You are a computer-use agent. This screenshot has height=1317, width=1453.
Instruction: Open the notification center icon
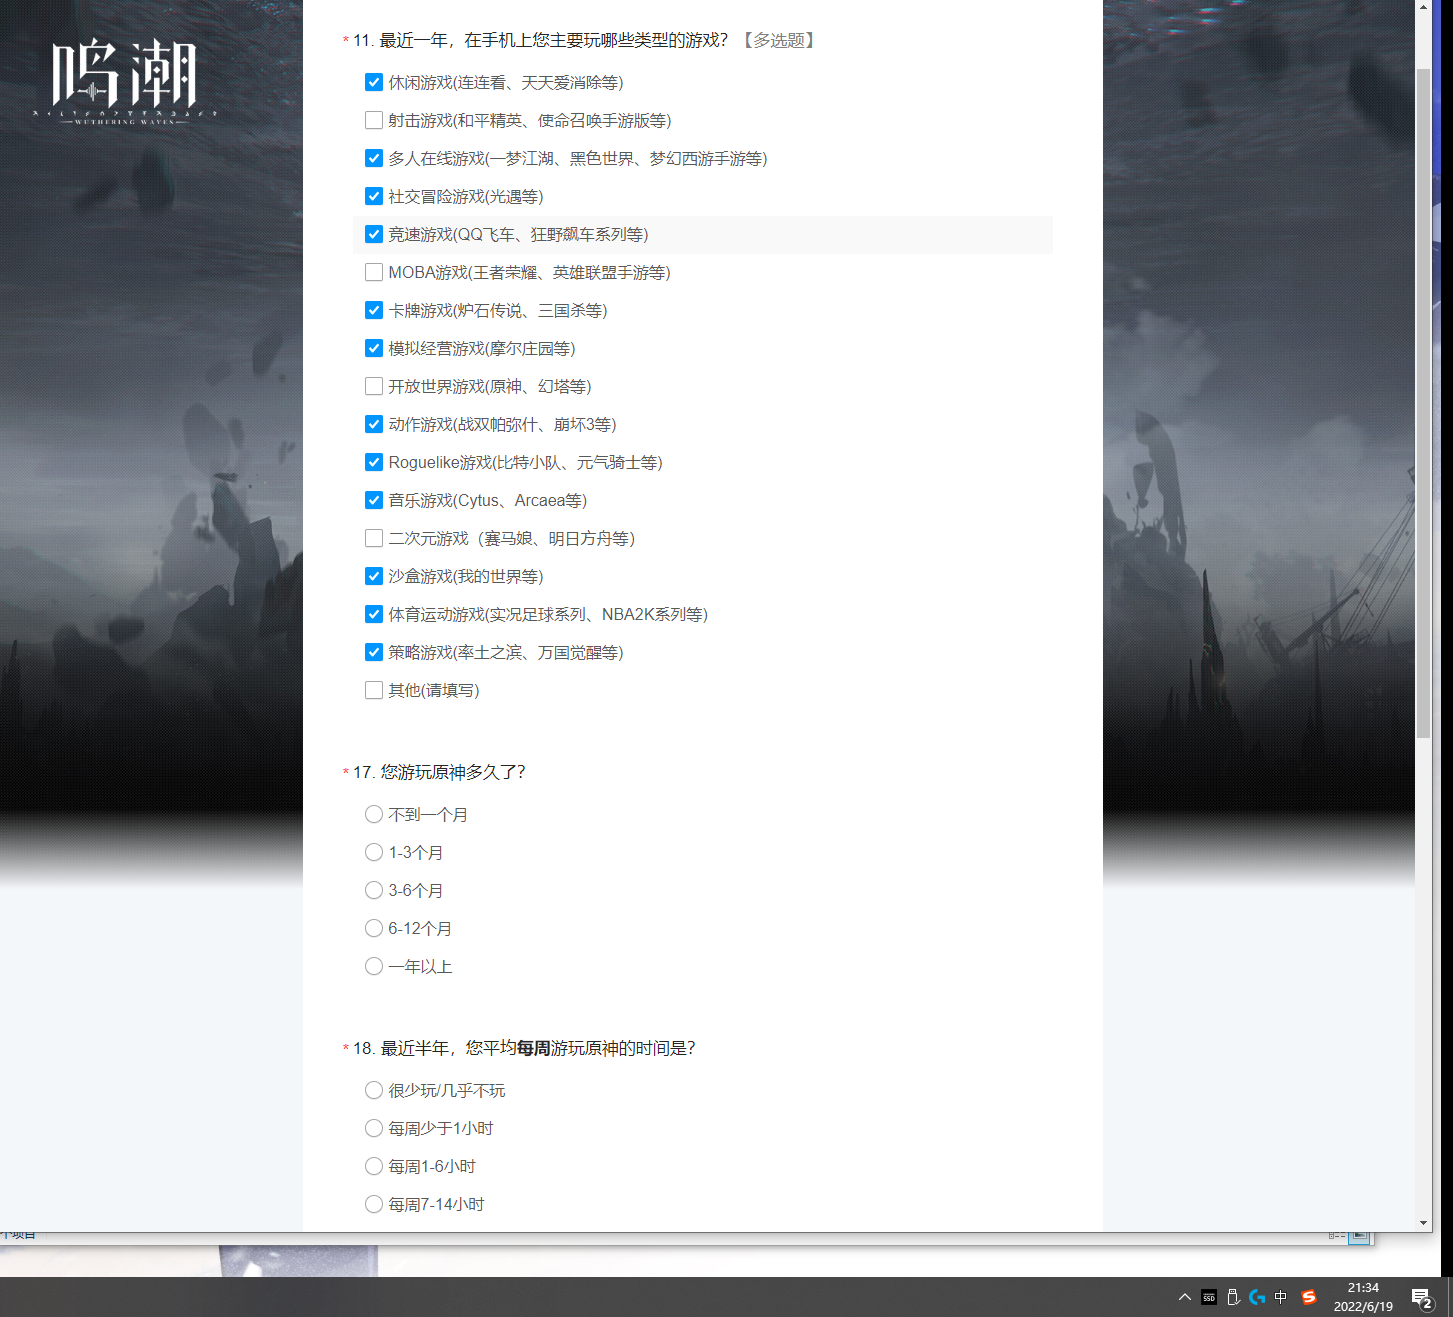[x=1422, y=1298]
